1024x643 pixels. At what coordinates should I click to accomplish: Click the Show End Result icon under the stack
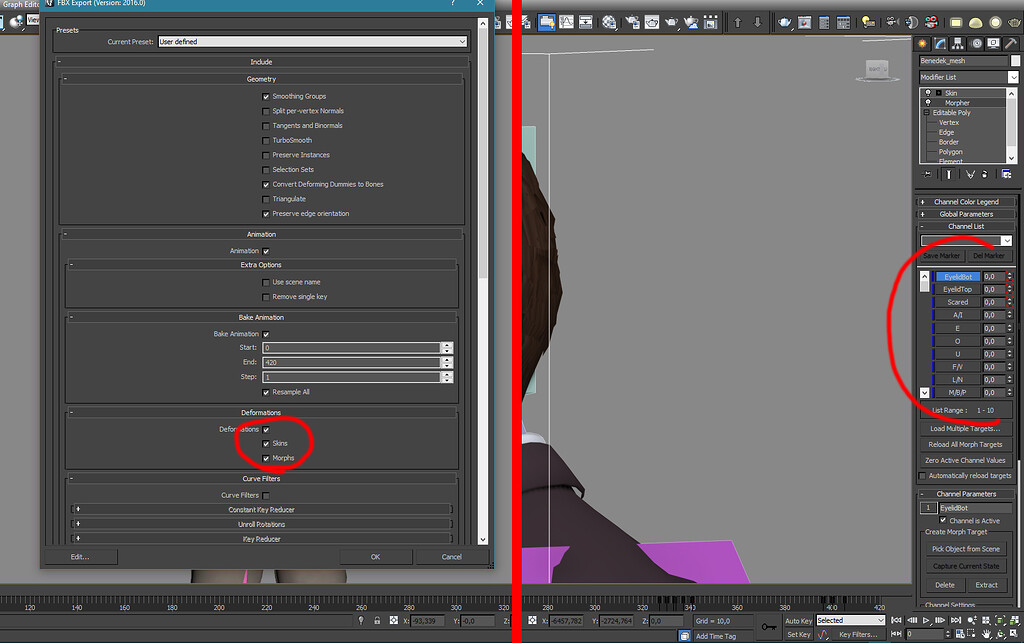click(949, 174)
